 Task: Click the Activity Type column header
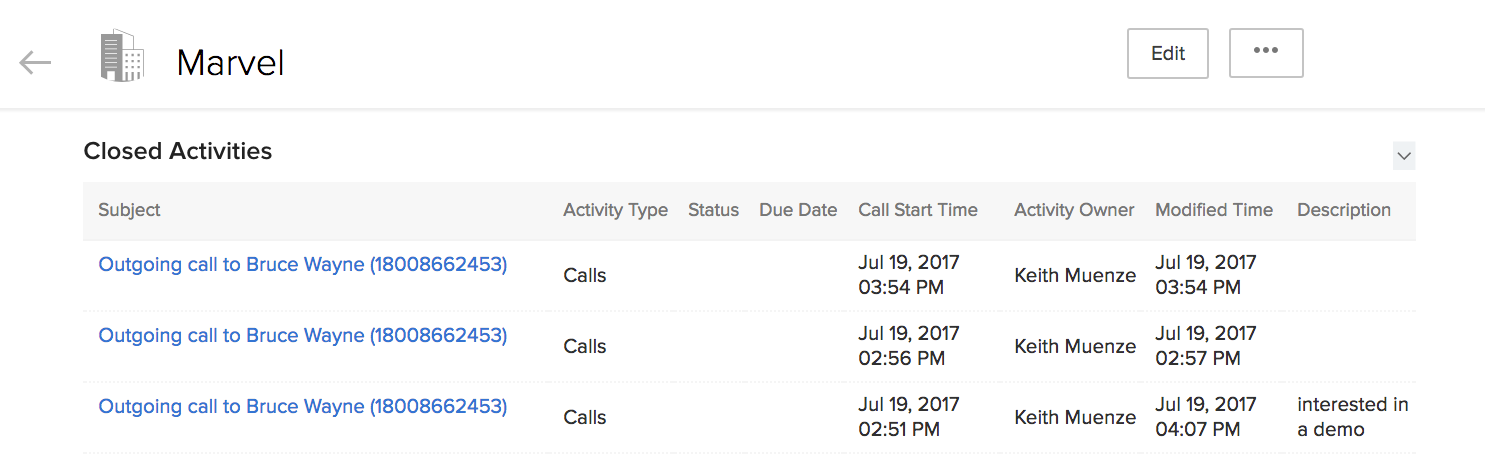click(x=615, y=210)
